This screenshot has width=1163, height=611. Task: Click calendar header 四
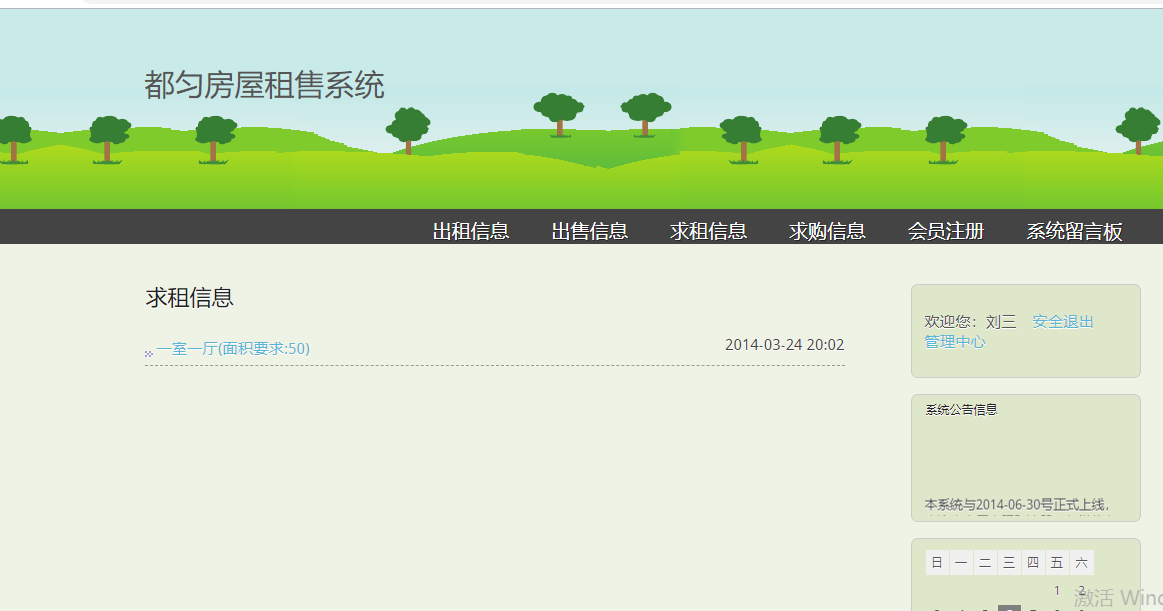1033,563
